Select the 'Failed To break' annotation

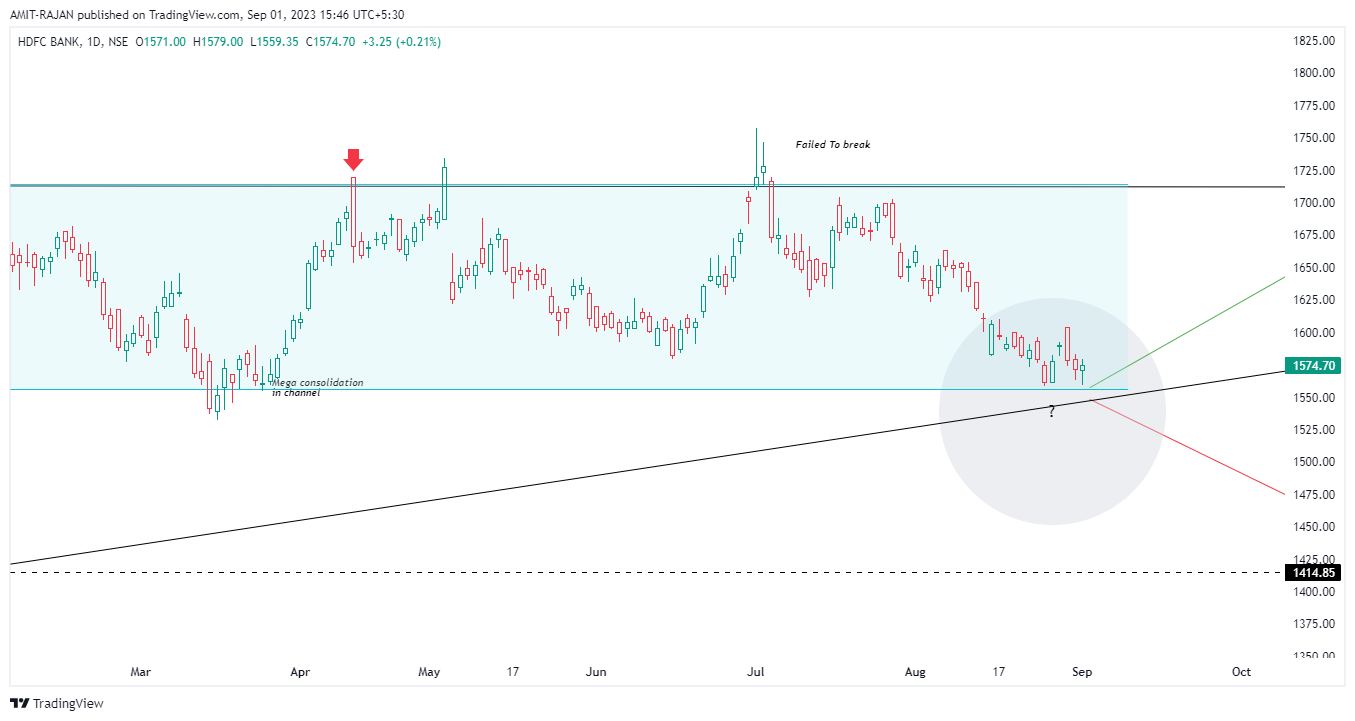coord(833,145)
